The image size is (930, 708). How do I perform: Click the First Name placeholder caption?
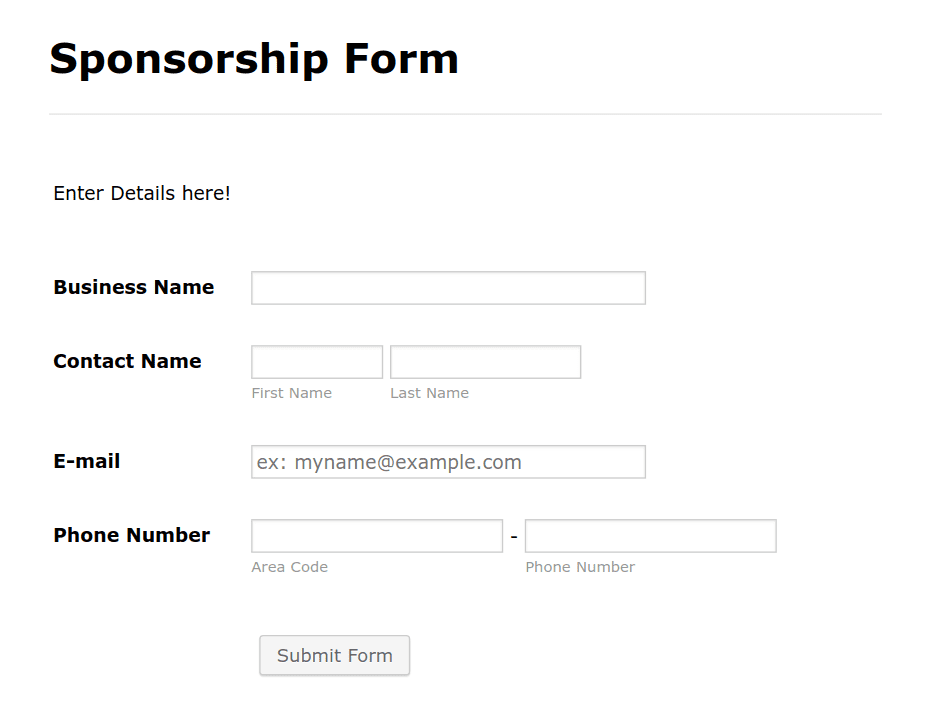click(x=291, y=392)
